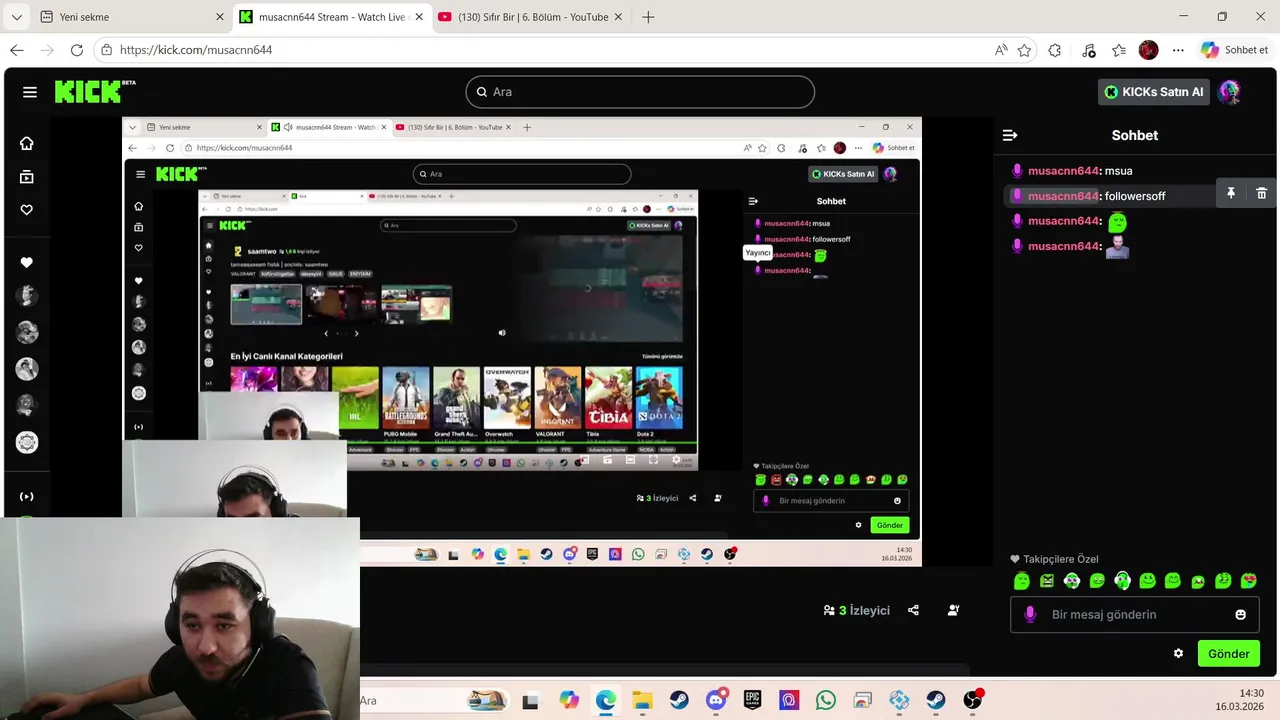Focus the 'Bir mesaj gönderin' chat input

pyautogui.click(x=1134, y=614)
